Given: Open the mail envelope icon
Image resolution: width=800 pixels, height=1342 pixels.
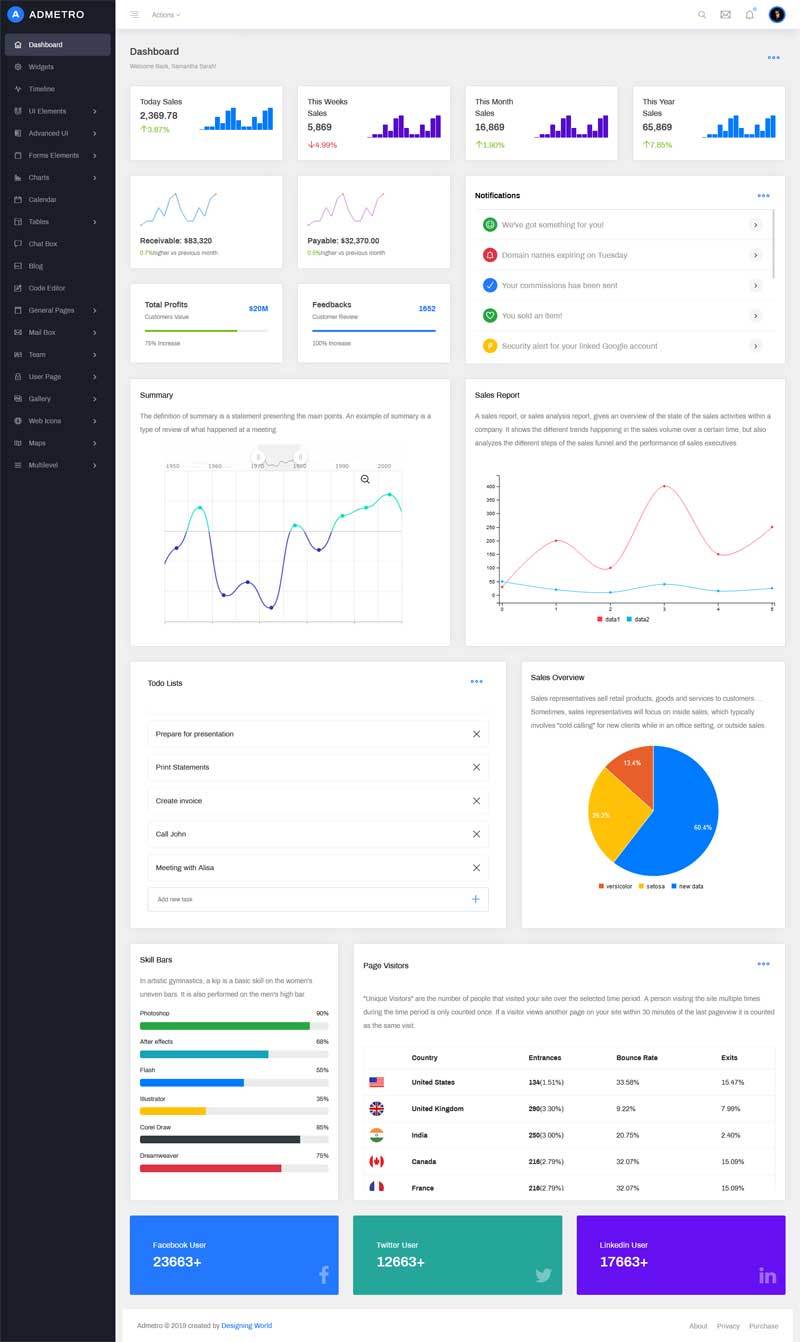Looking at the screenshot, I should click(725, 15).
